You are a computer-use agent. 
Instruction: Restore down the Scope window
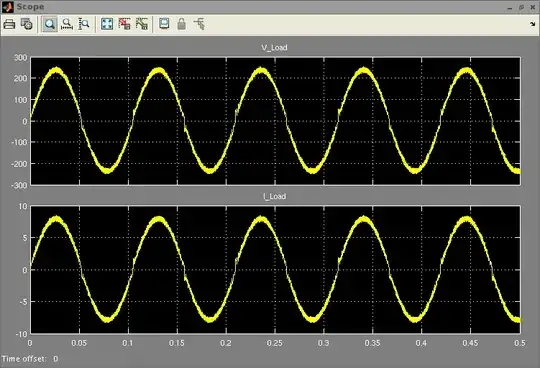(521, 7)
